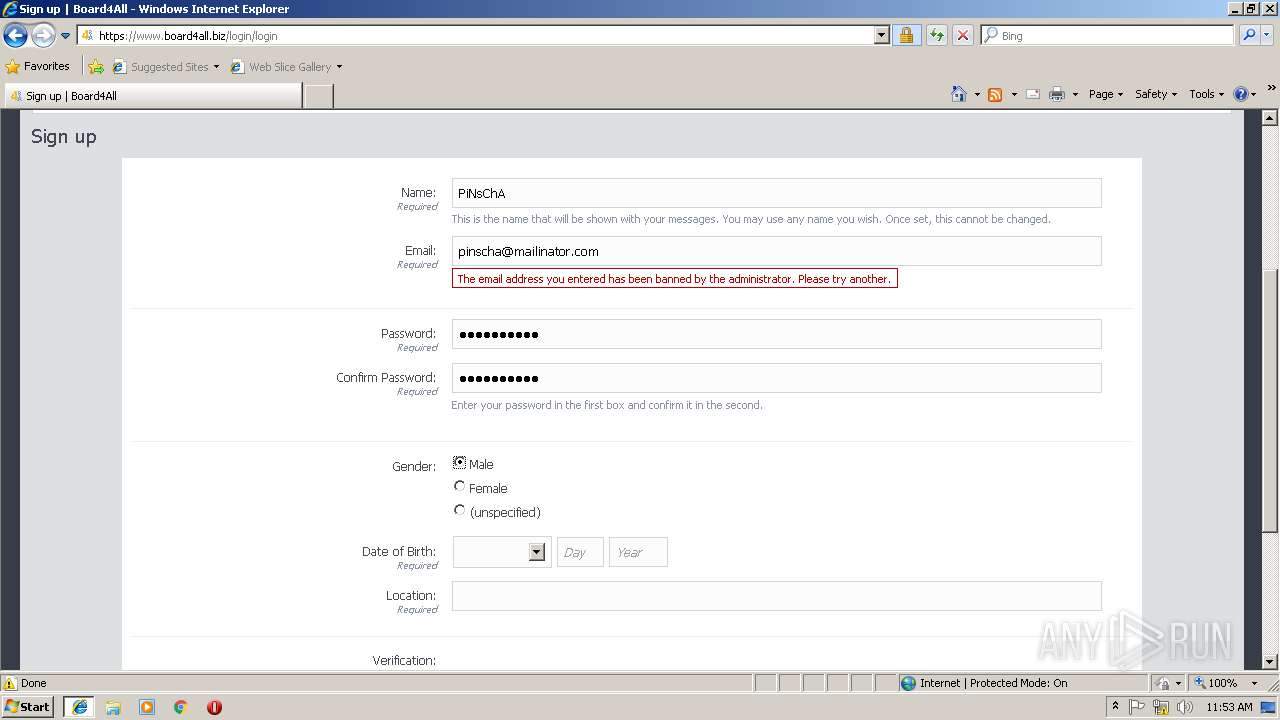The height and width of the screenshot is (720, 1280).
Task: Click the Internet Explorer taskbar icon
Action: (x=79, y=706)
